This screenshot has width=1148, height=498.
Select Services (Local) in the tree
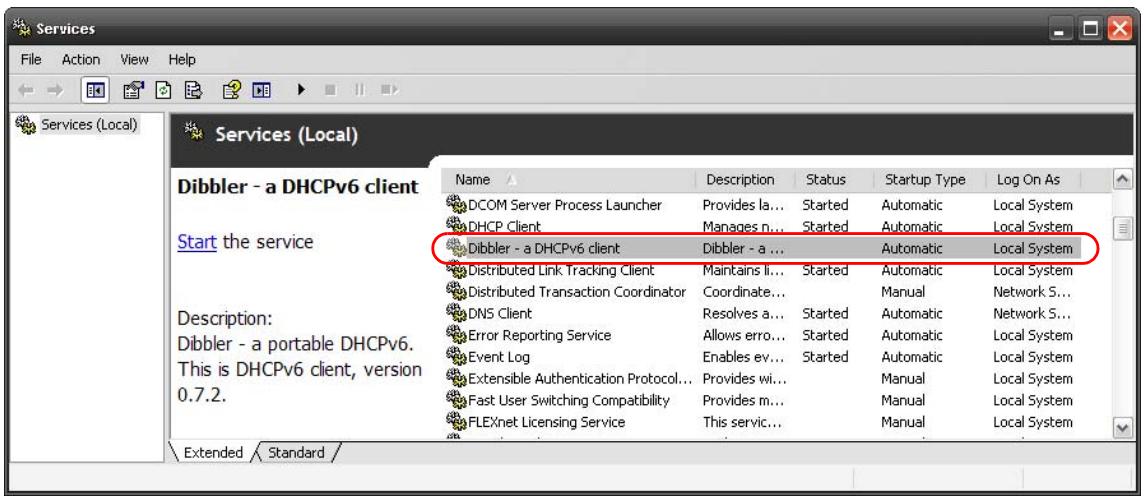click(89, 124)
